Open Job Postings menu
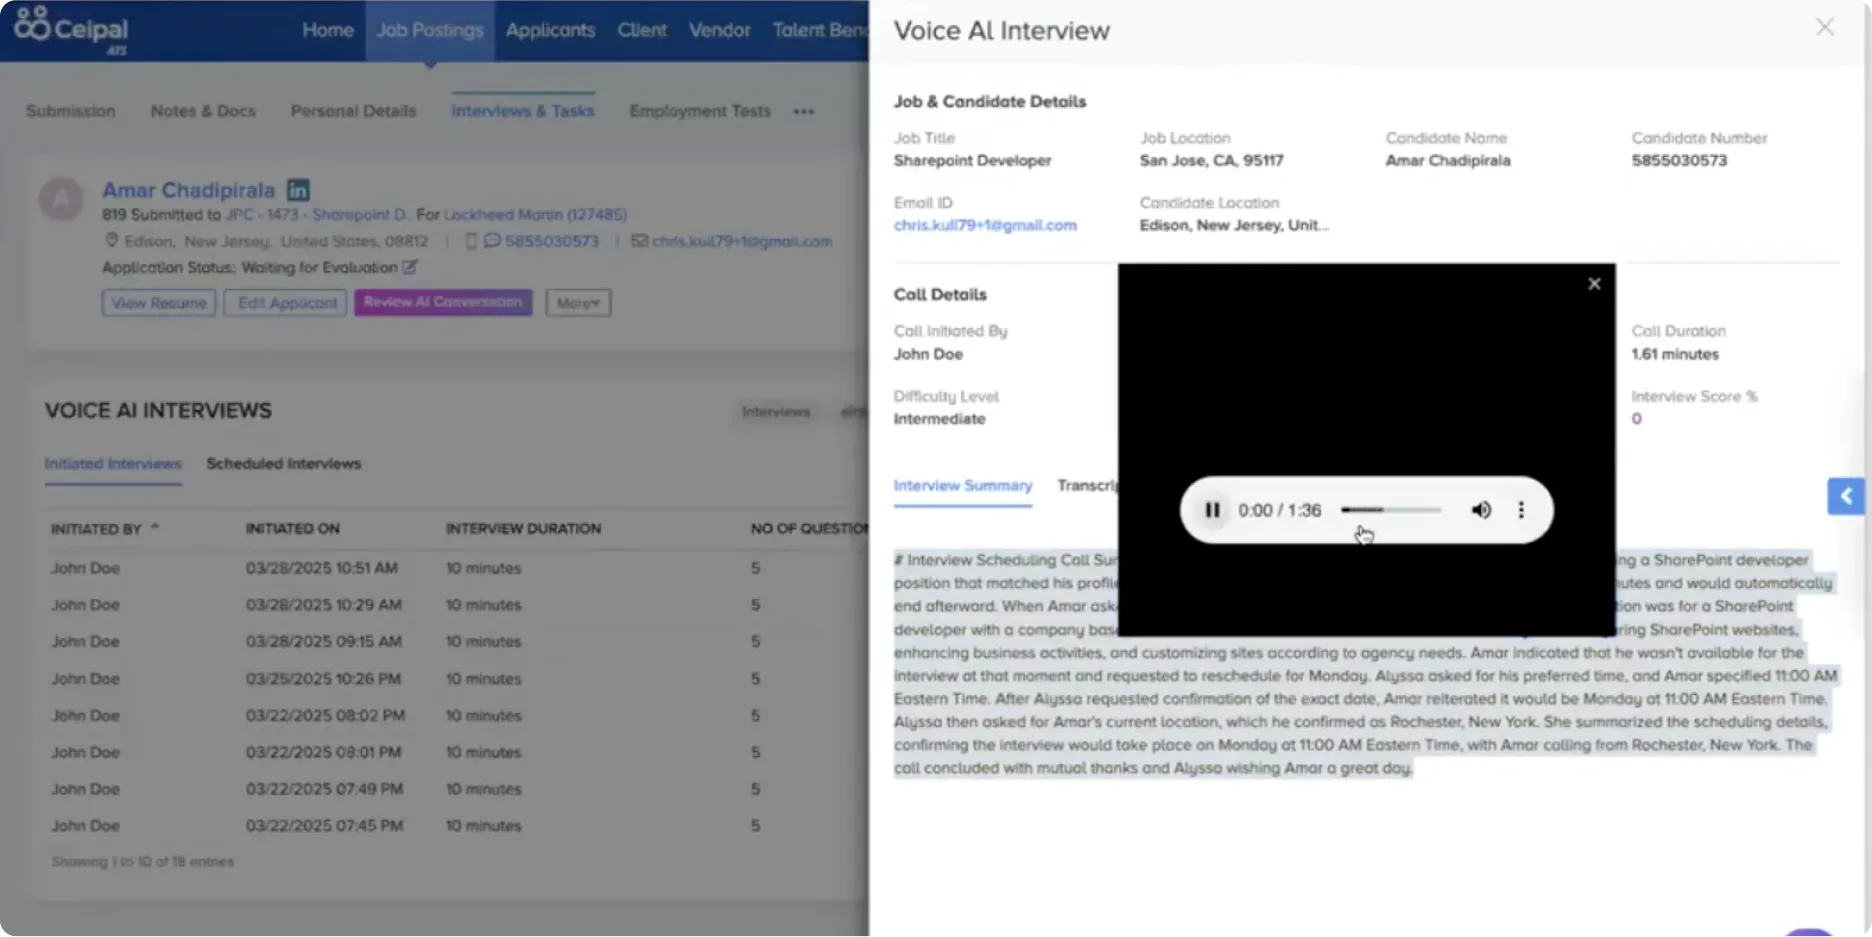Image resolution: width=1872 pixels, height=937 pixels. [430, 30]
